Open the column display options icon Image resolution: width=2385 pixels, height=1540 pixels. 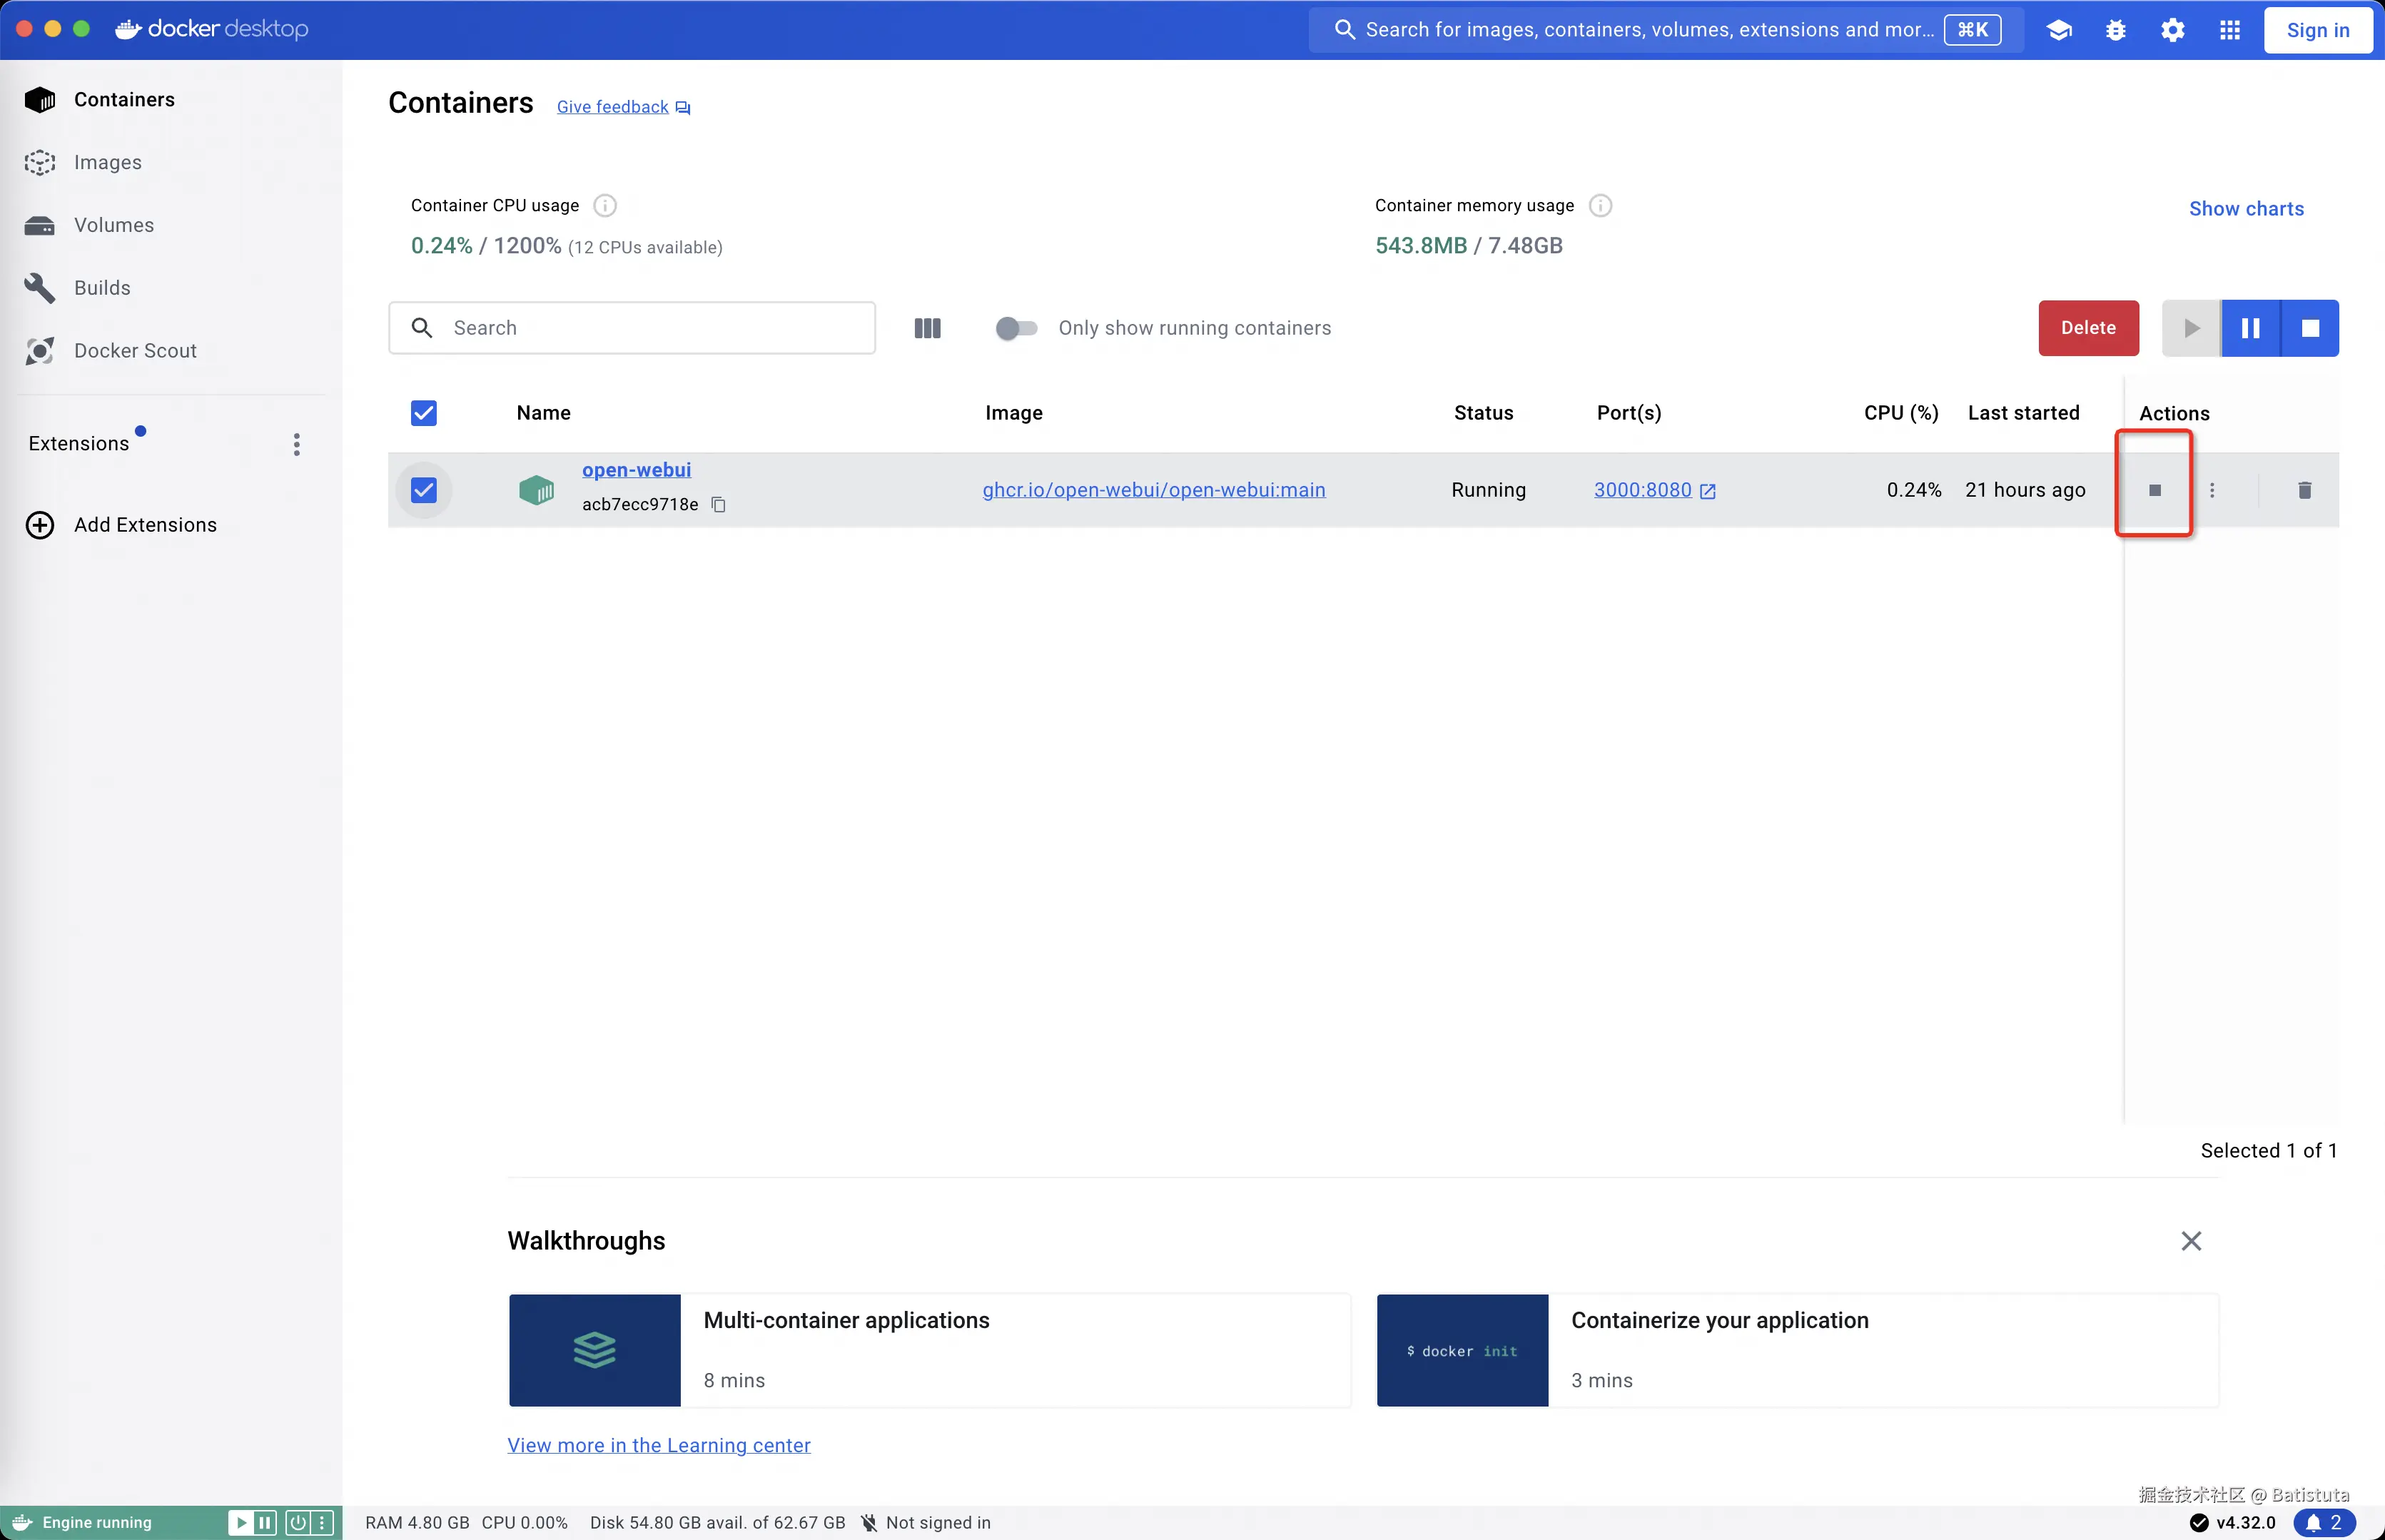[x=927, y=328]
